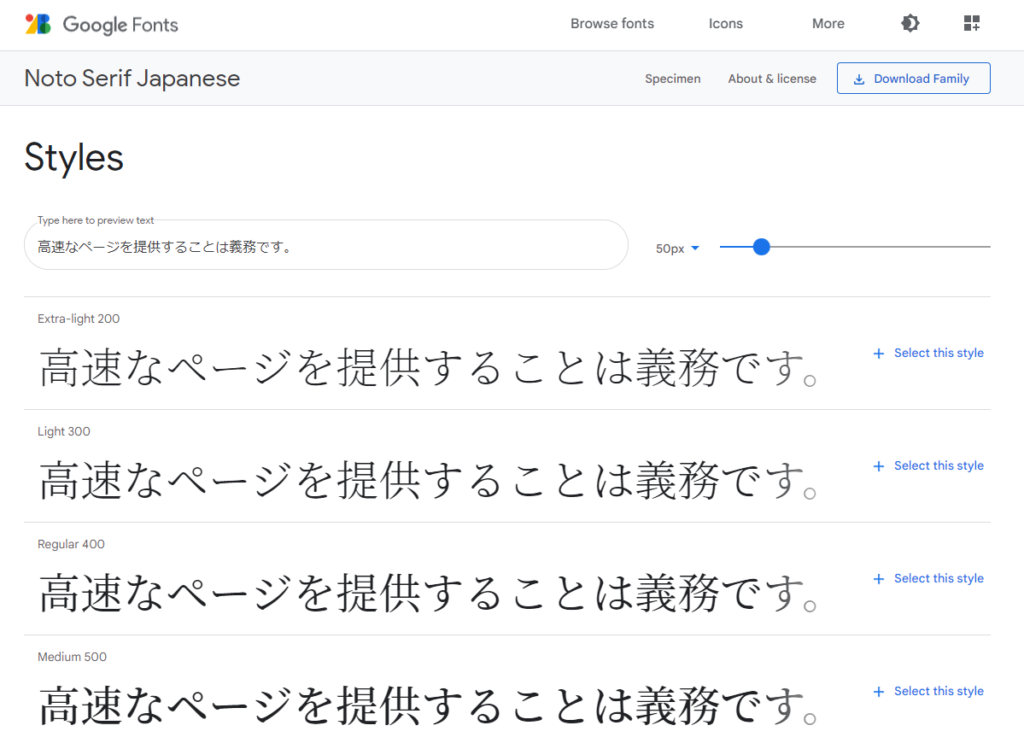1024x743 pixels.
Task: Click the Light 300 Japanese preview text
Action: click(x=428, y=481)
